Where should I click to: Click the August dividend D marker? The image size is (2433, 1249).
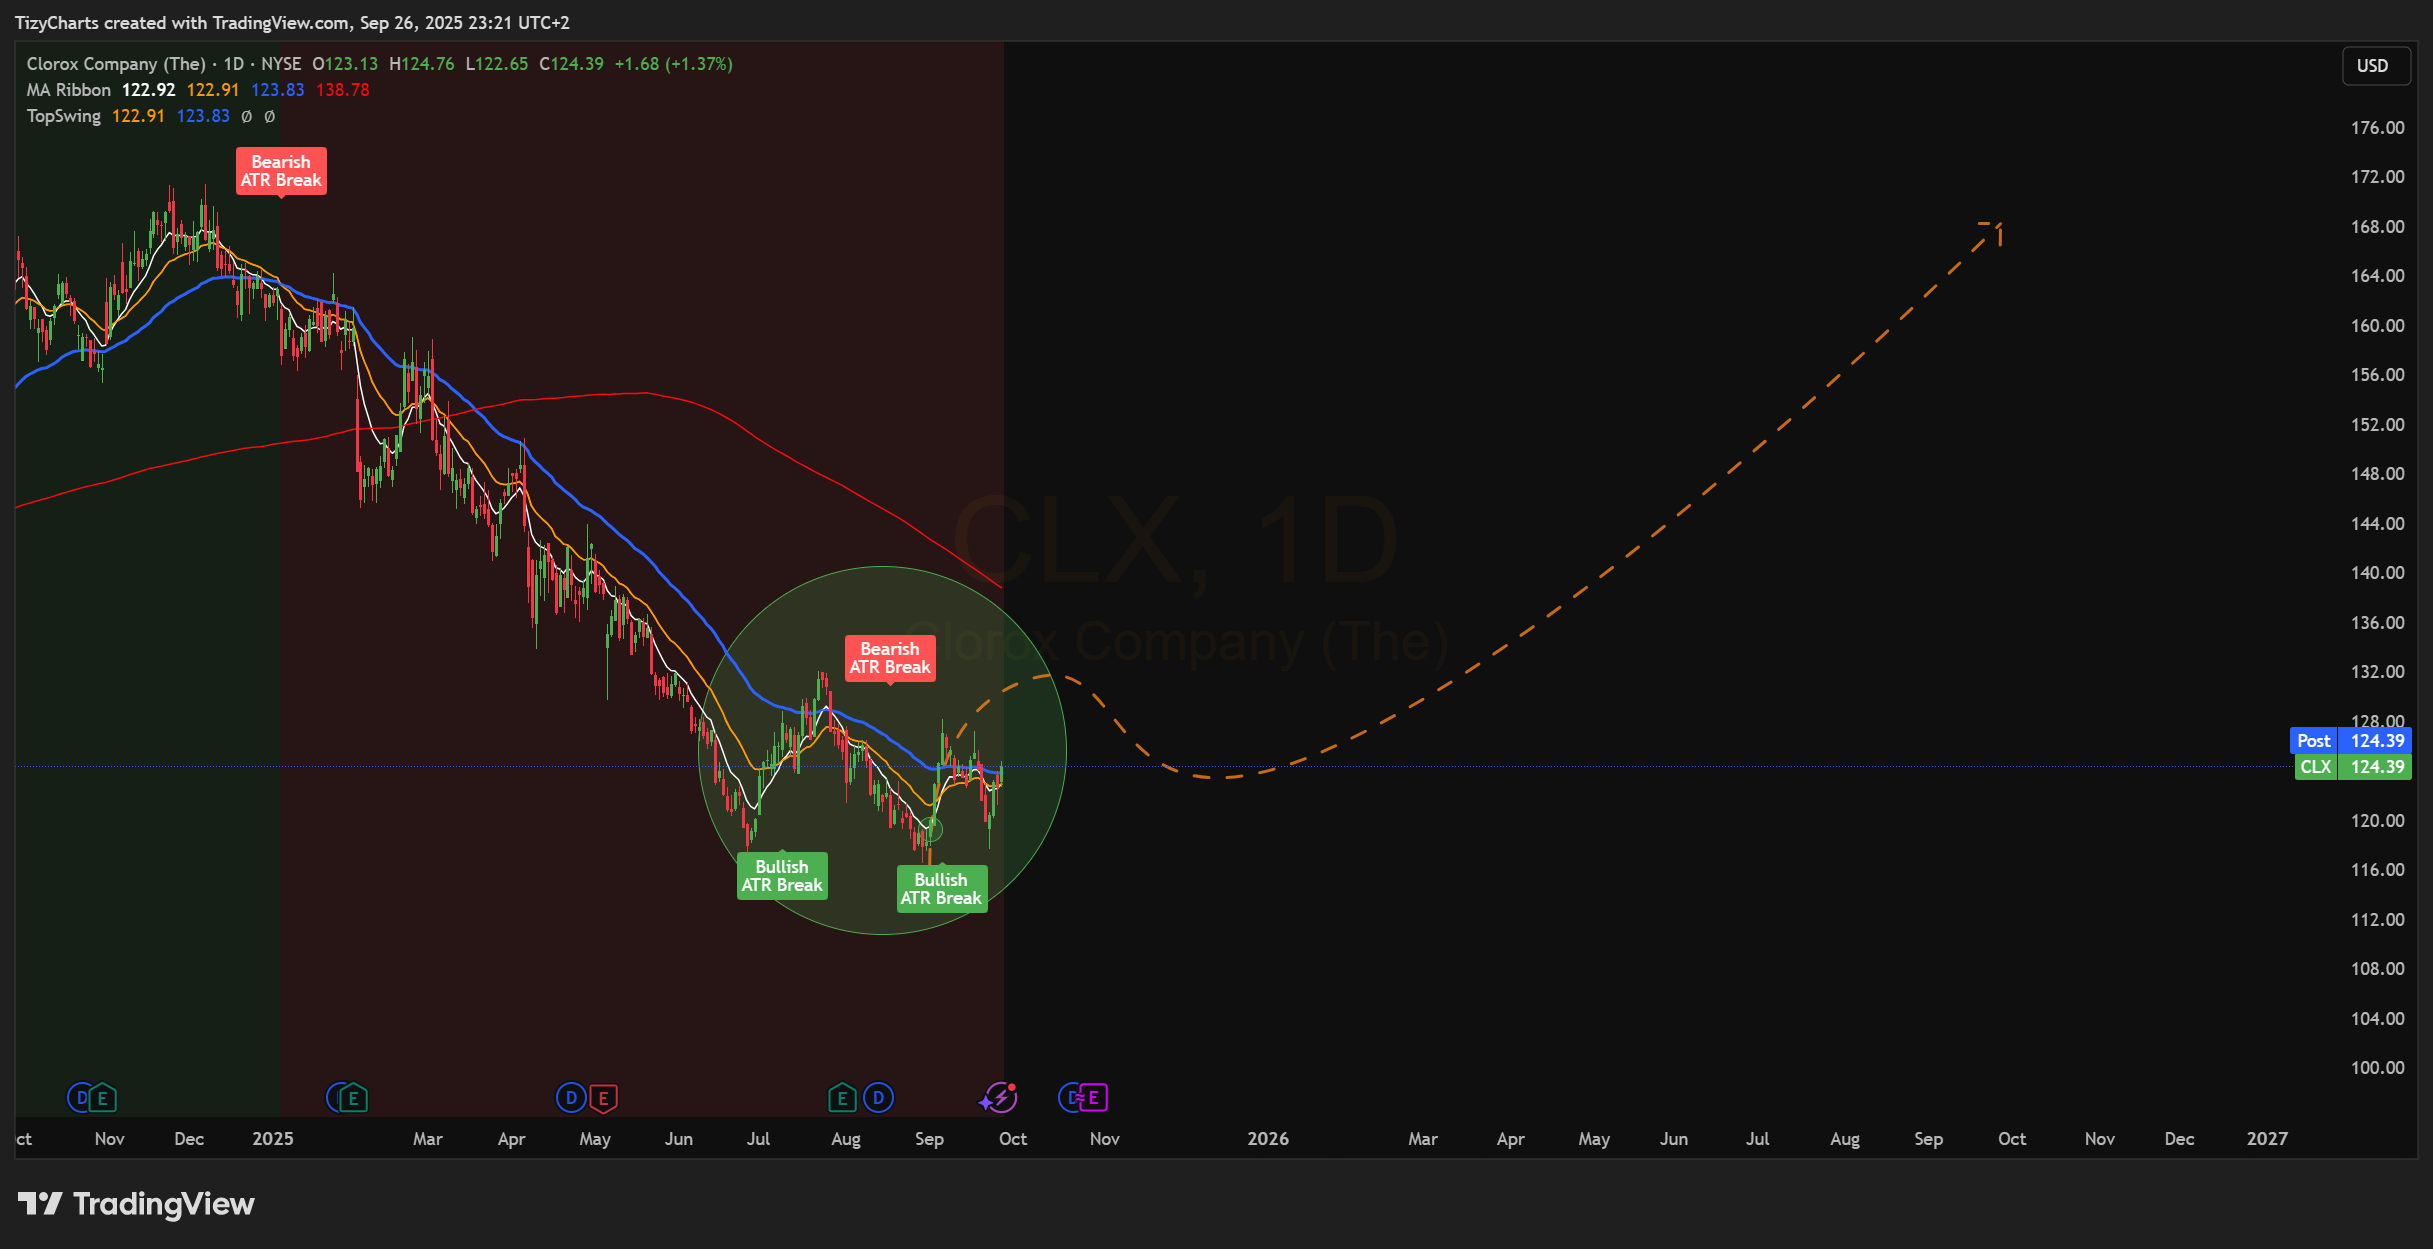878,1098
